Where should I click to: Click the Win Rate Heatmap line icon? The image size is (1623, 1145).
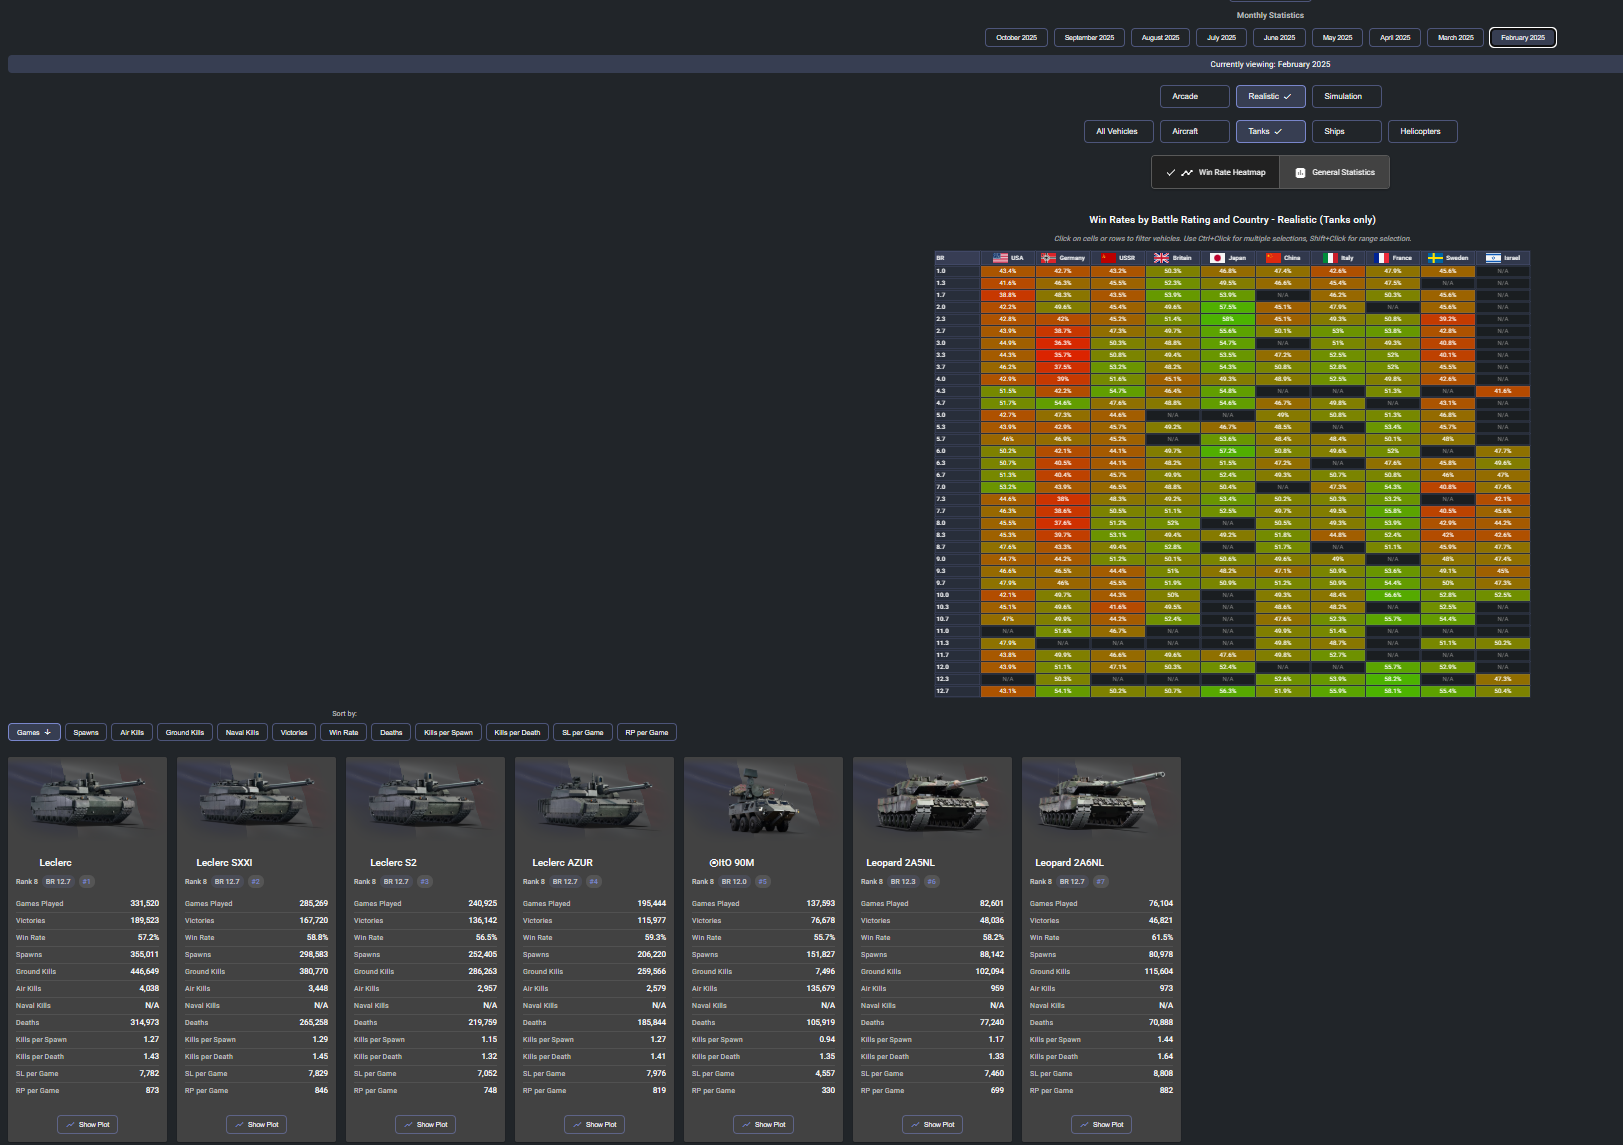1187,173
